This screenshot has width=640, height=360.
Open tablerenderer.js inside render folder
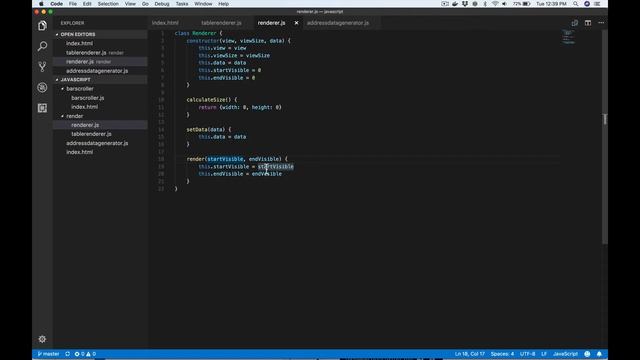click(x=91, y=134)
